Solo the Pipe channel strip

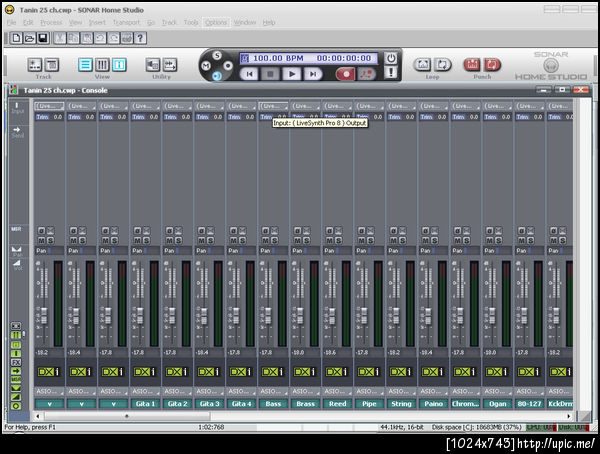point(370,240)
